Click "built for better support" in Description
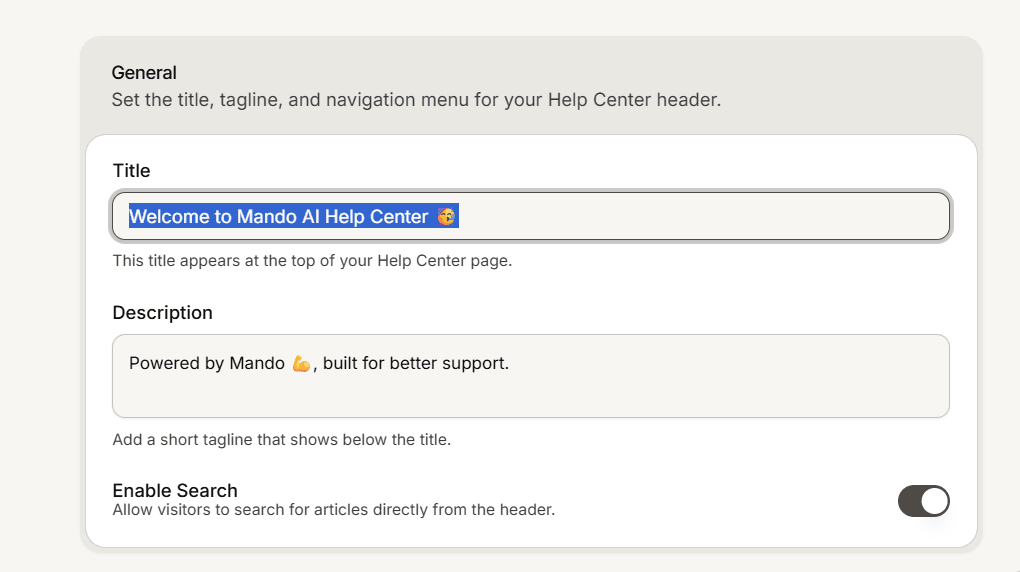The image size is (1020, 572). click(x=414, y=363)
